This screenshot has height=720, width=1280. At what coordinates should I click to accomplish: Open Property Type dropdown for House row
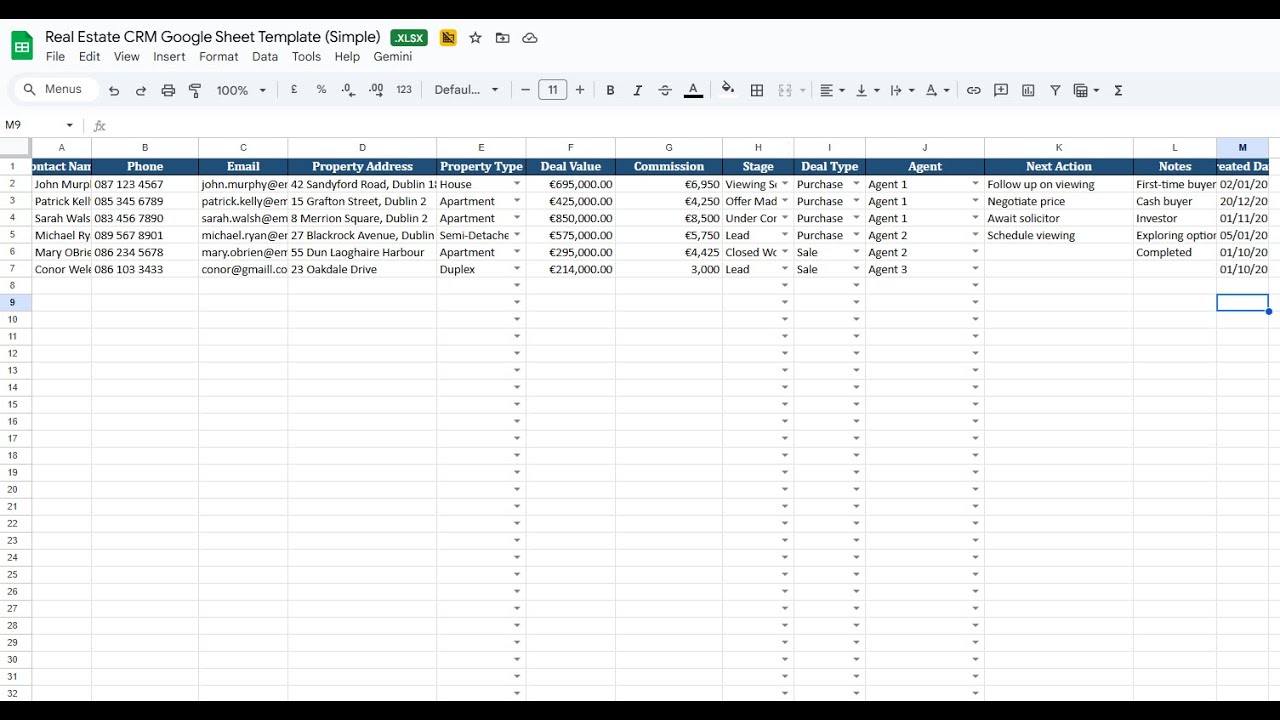517,184
